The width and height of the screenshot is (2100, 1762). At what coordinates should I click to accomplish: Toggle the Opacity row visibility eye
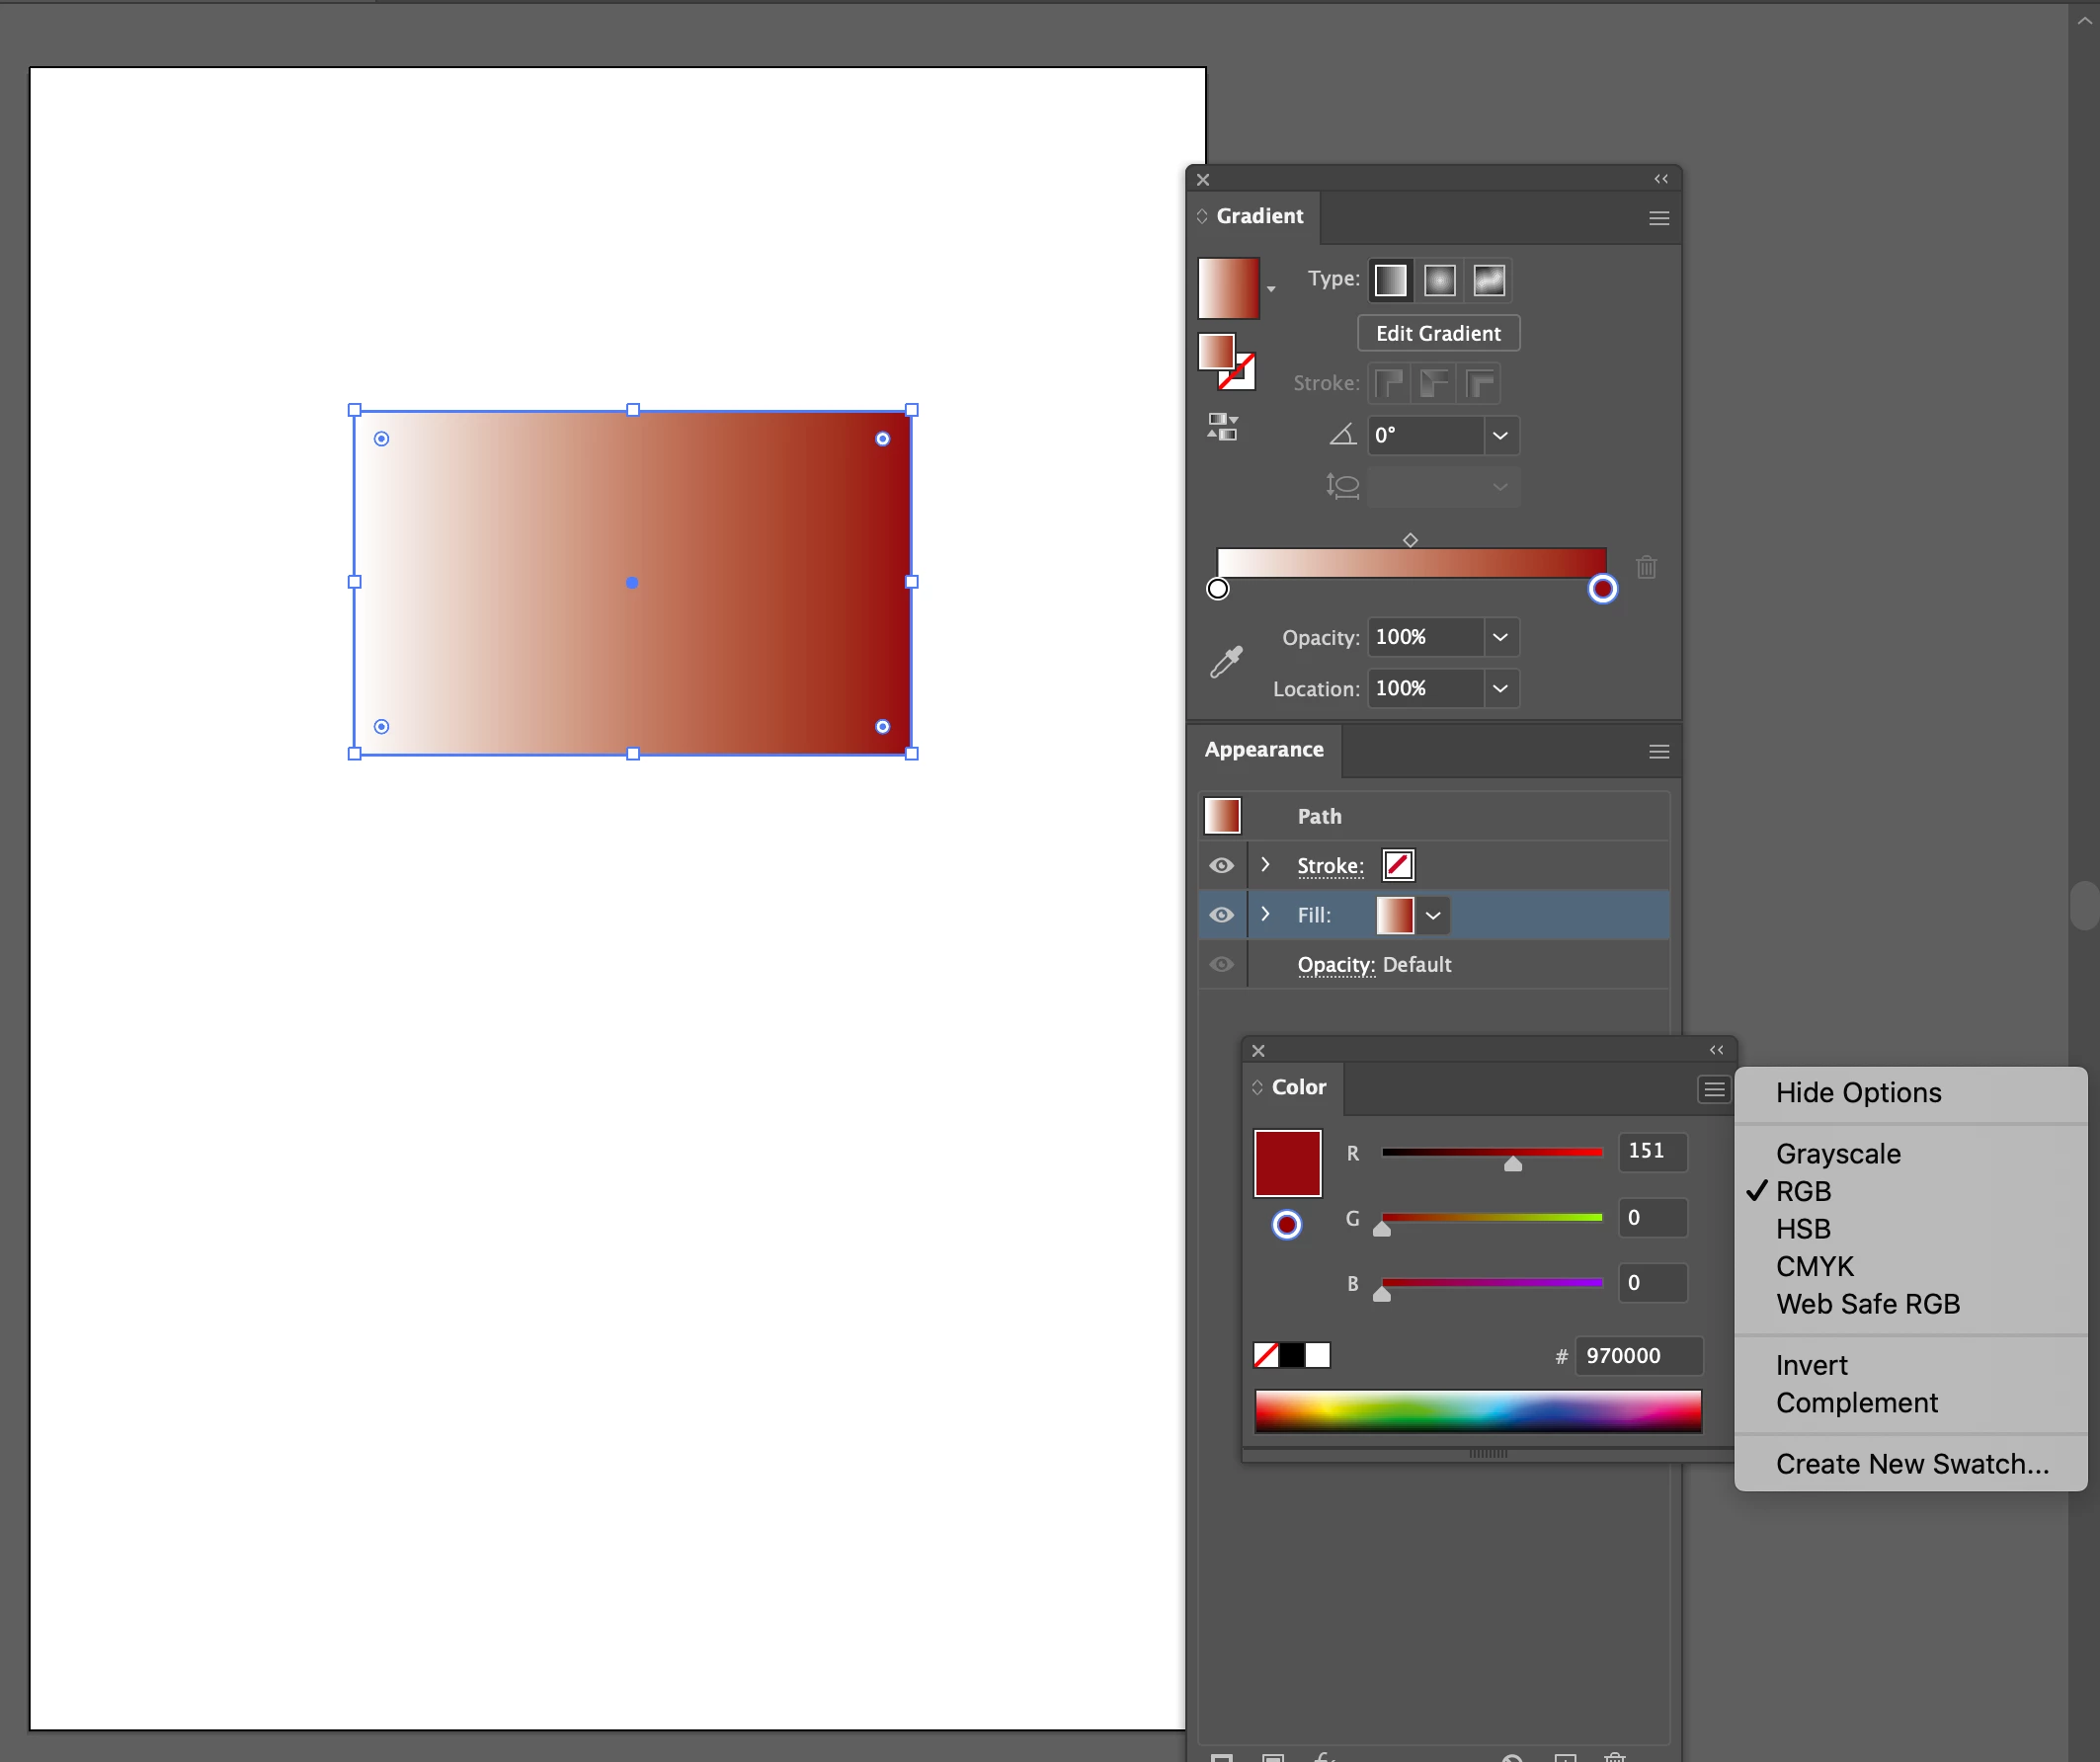(x=1221, y=964)
